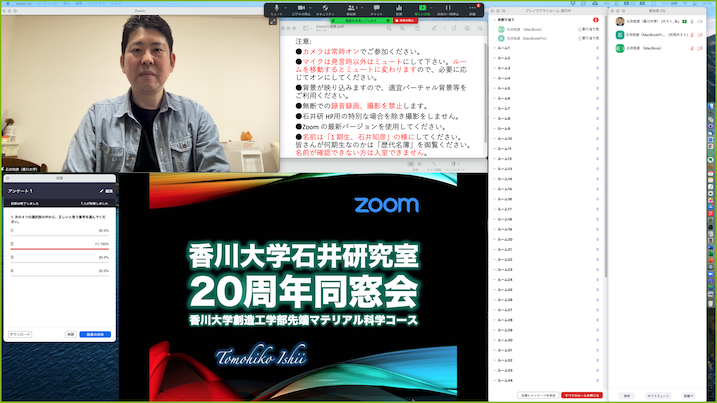Zoom in in the PDF viewer
717x403 pixels.
point(402,28)
